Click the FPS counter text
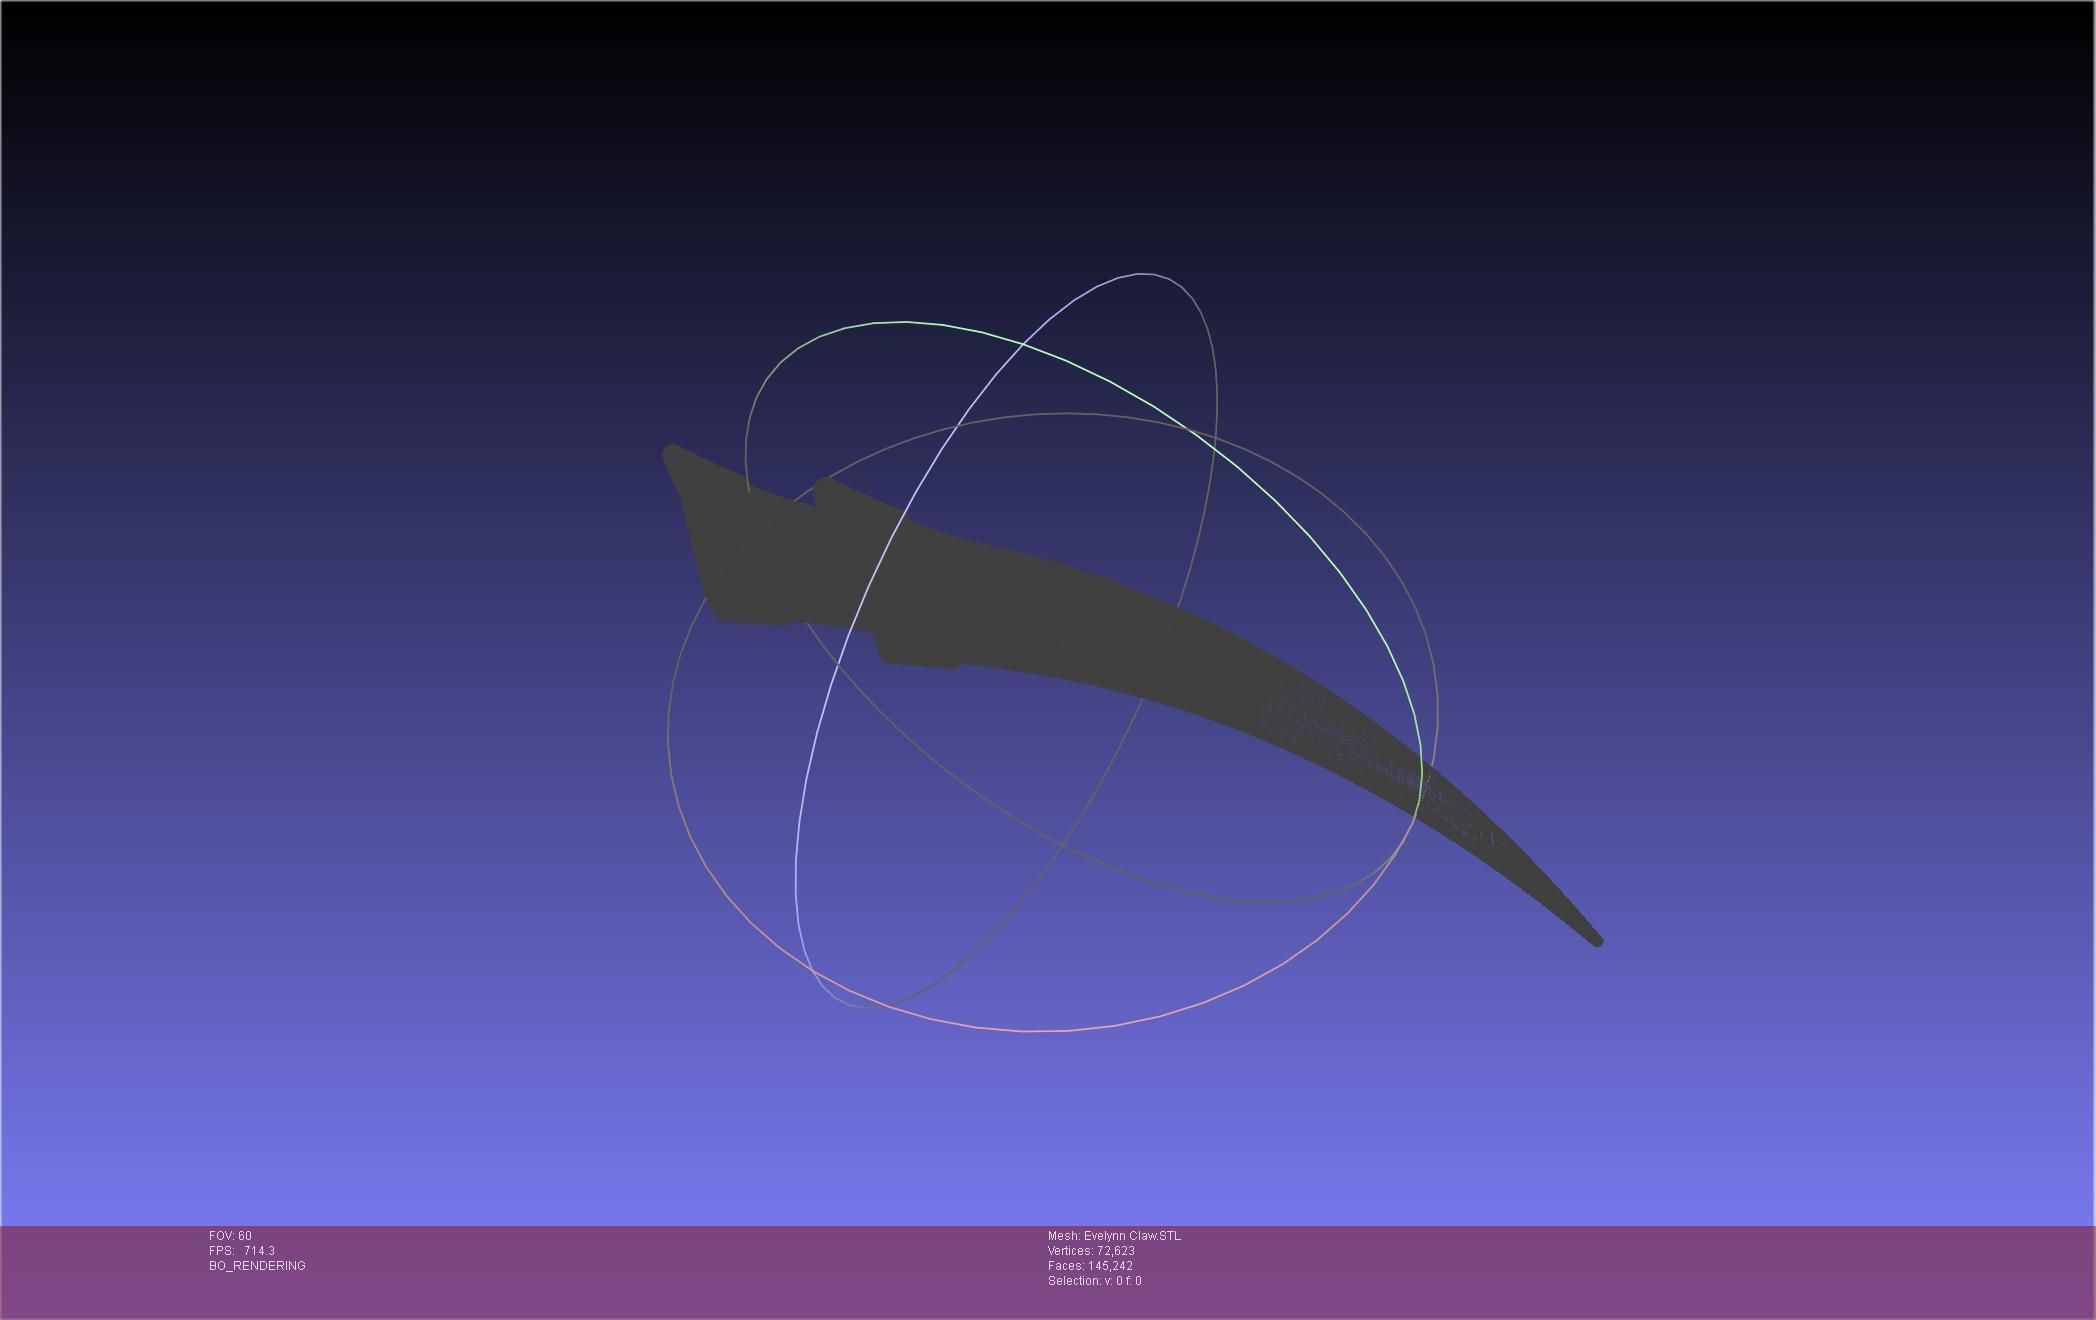The height and width of the screenshot is (1320, 2096). click(x=241, y=1251)
